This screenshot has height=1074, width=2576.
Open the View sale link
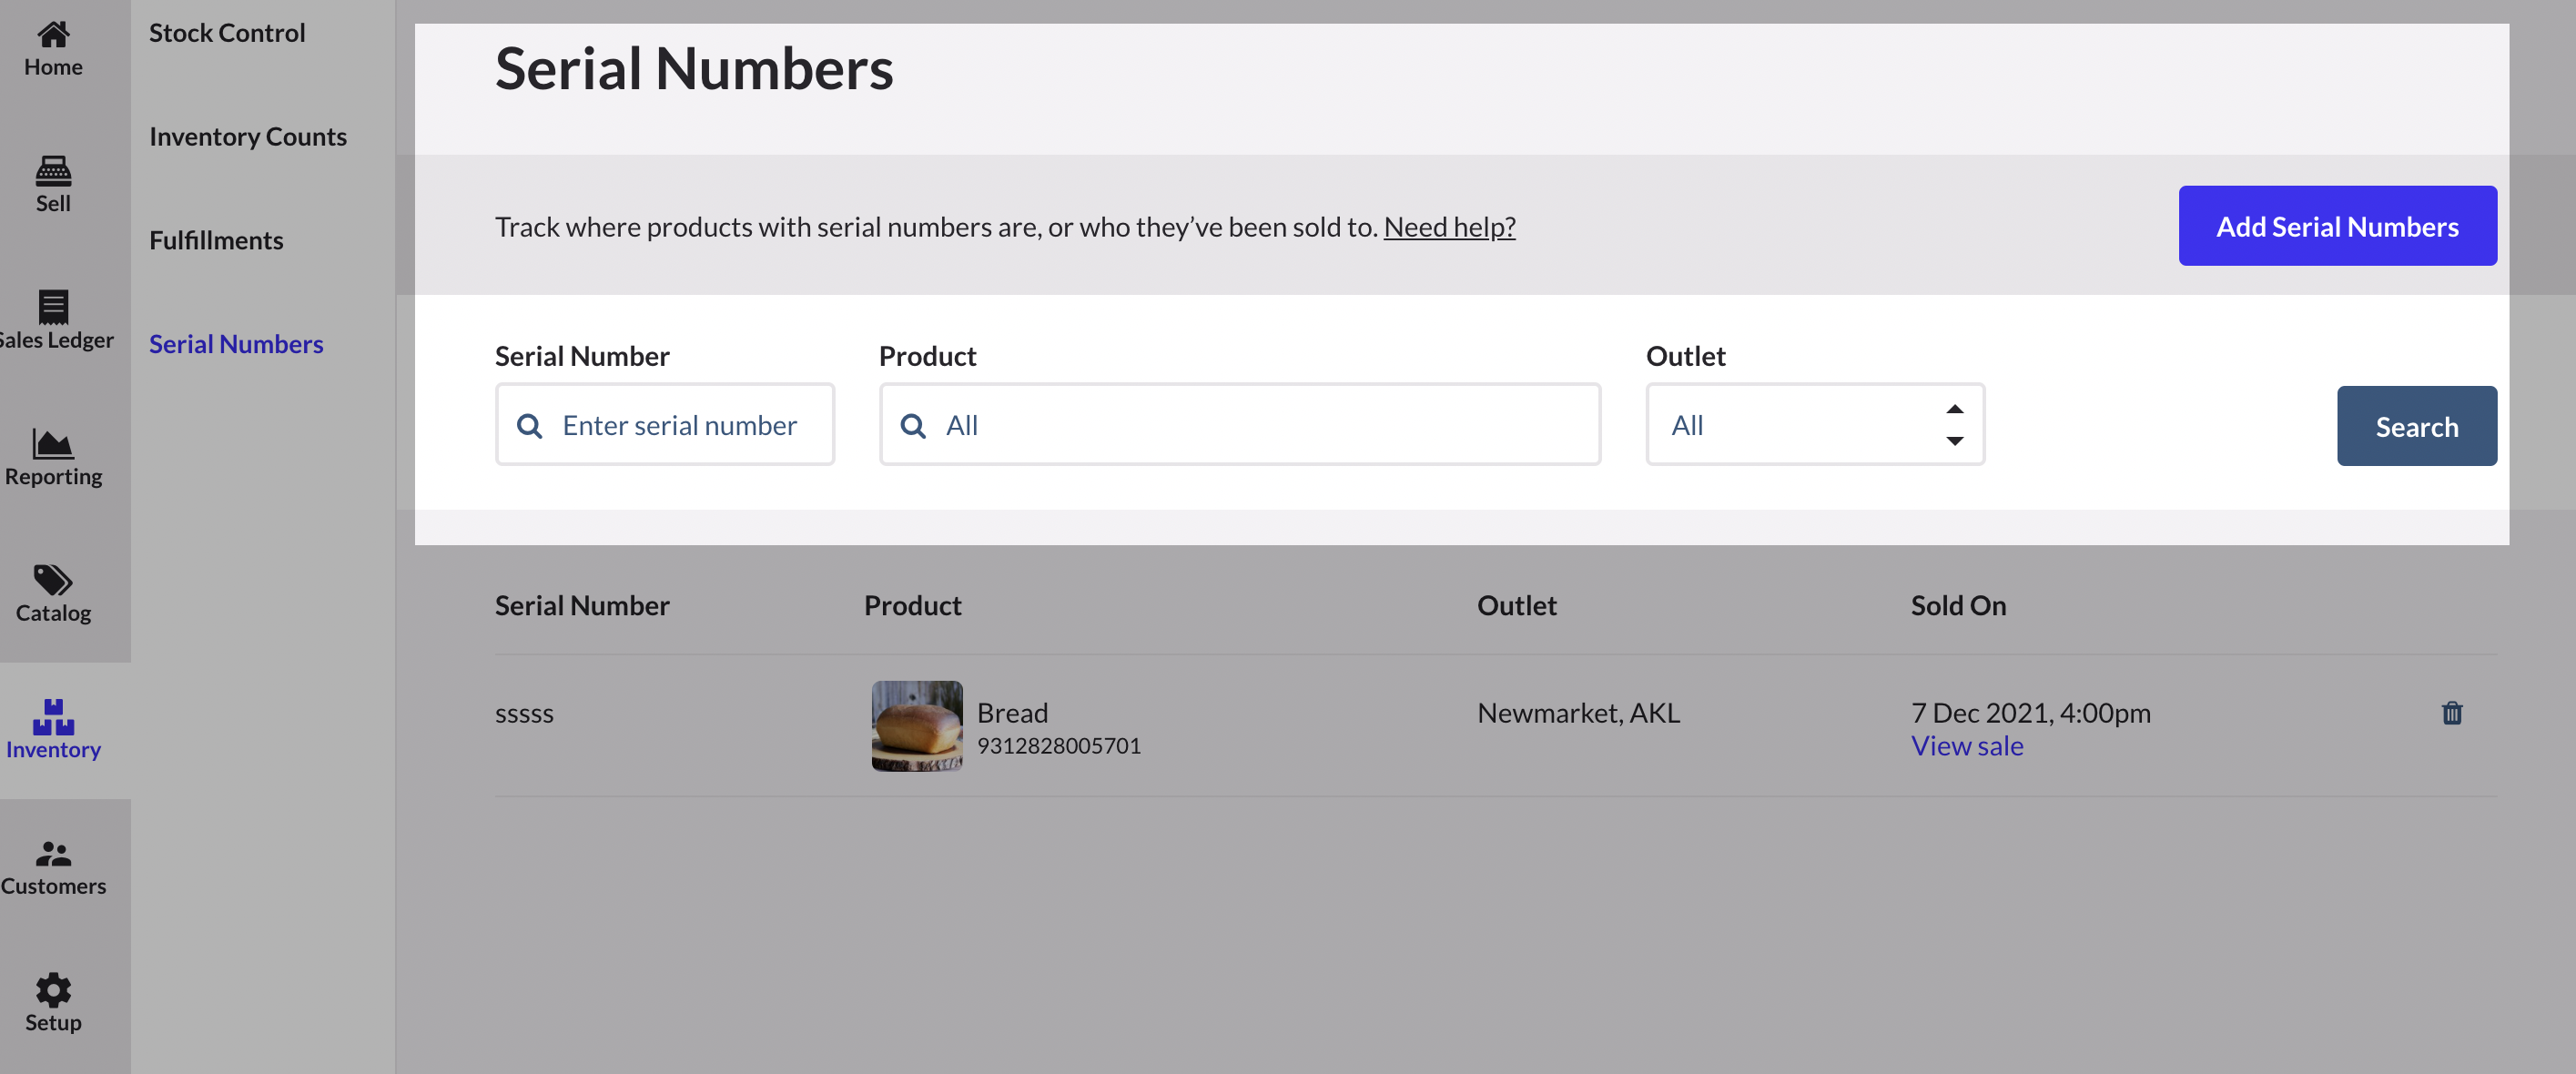tap(1967, 746)
